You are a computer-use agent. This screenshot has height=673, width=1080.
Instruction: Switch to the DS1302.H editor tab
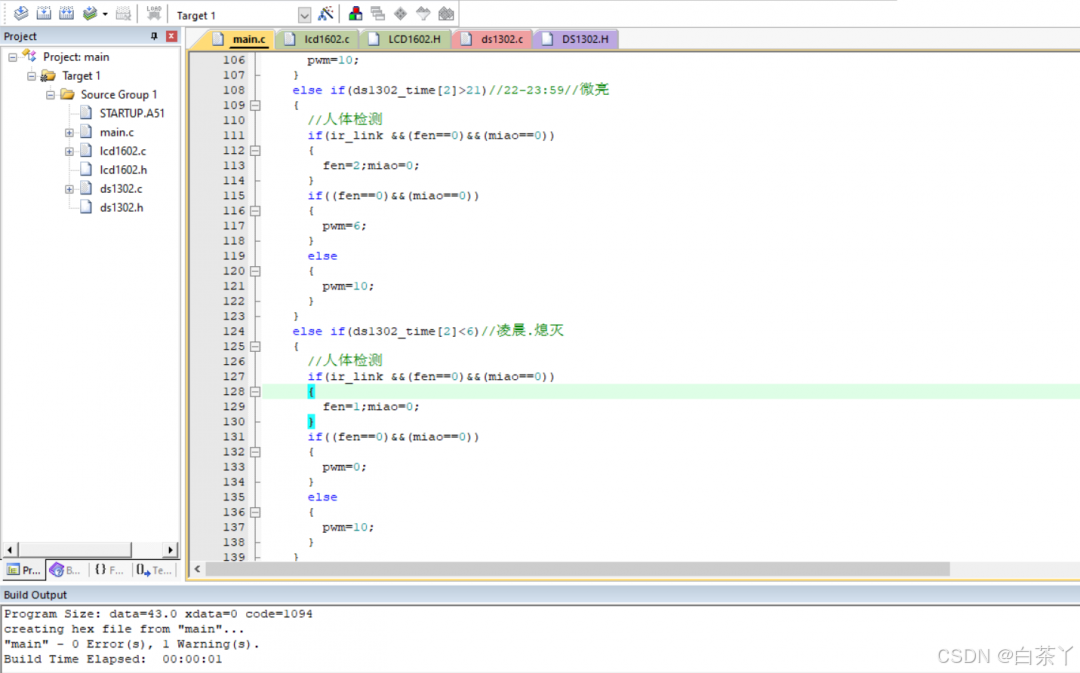583,39
